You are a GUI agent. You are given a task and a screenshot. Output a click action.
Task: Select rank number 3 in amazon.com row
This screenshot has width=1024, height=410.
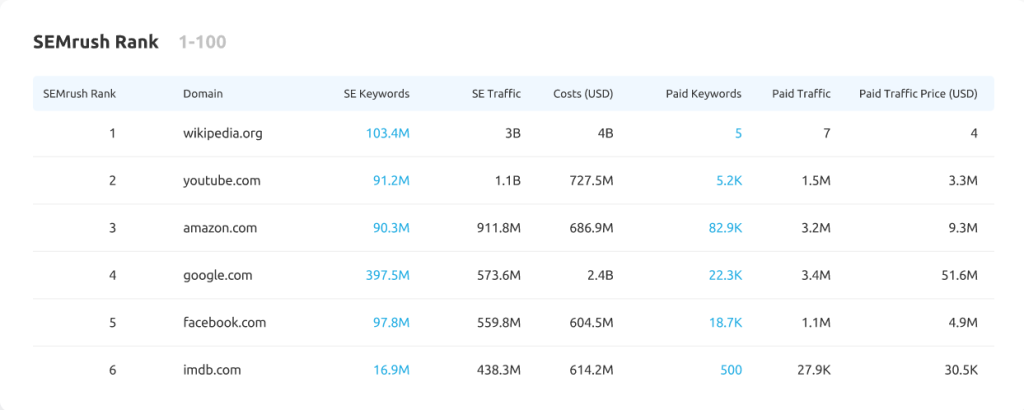click(112, 229)
